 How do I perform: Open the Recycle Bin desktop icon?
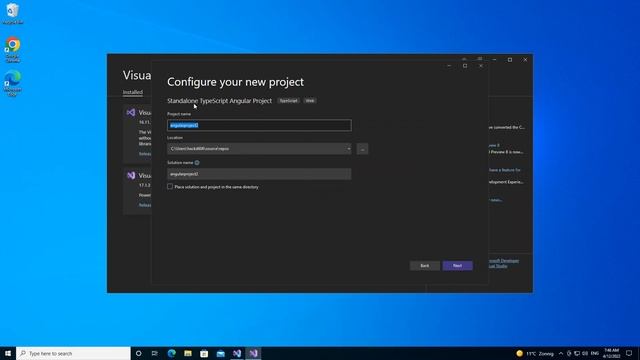[x=13, y=13]
